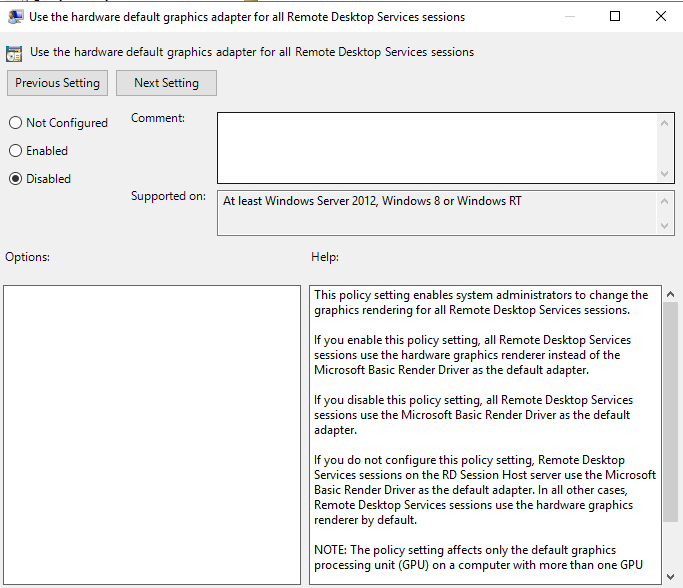Select the Not Configured radio button
Viewport: 683px width, 588px height.
click(x=15, y=123)
